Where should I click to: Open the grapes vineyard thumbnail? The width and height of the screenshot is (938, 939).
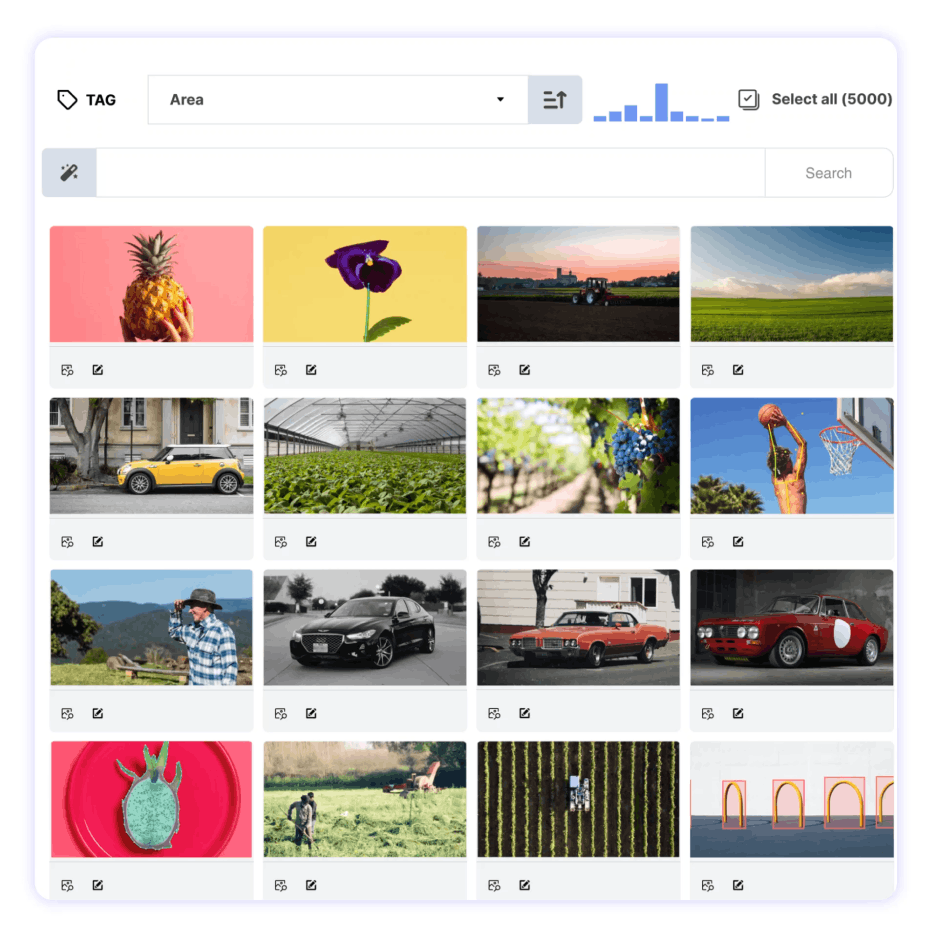click(x=579, y=456)
